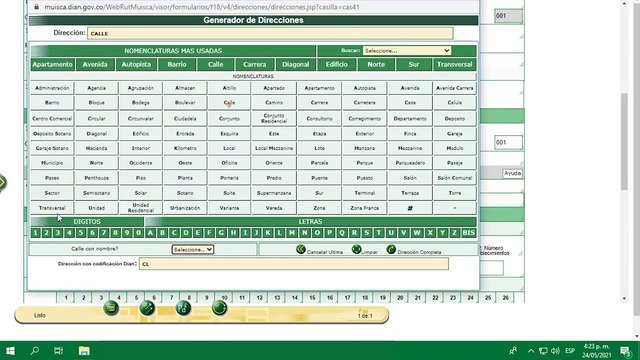This screenshot has width=640, height=360.
Task: Click digit 0 in the DIGITOS row
Action: point(138,233)
